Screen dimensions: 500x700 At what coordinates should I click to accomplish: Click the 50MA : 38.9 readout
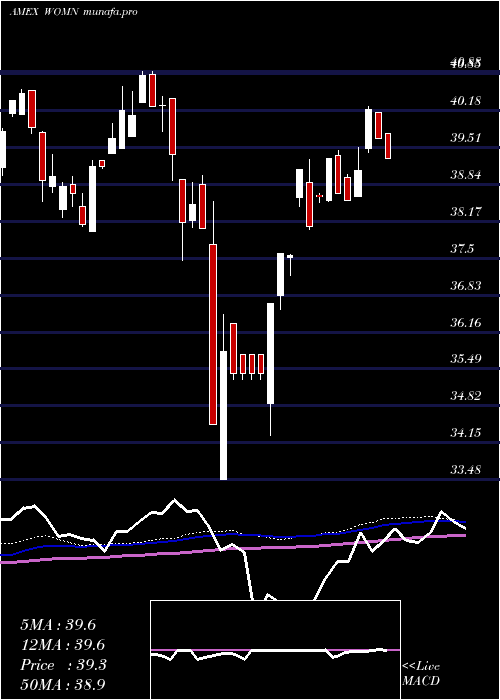click(x=62, y=684)
